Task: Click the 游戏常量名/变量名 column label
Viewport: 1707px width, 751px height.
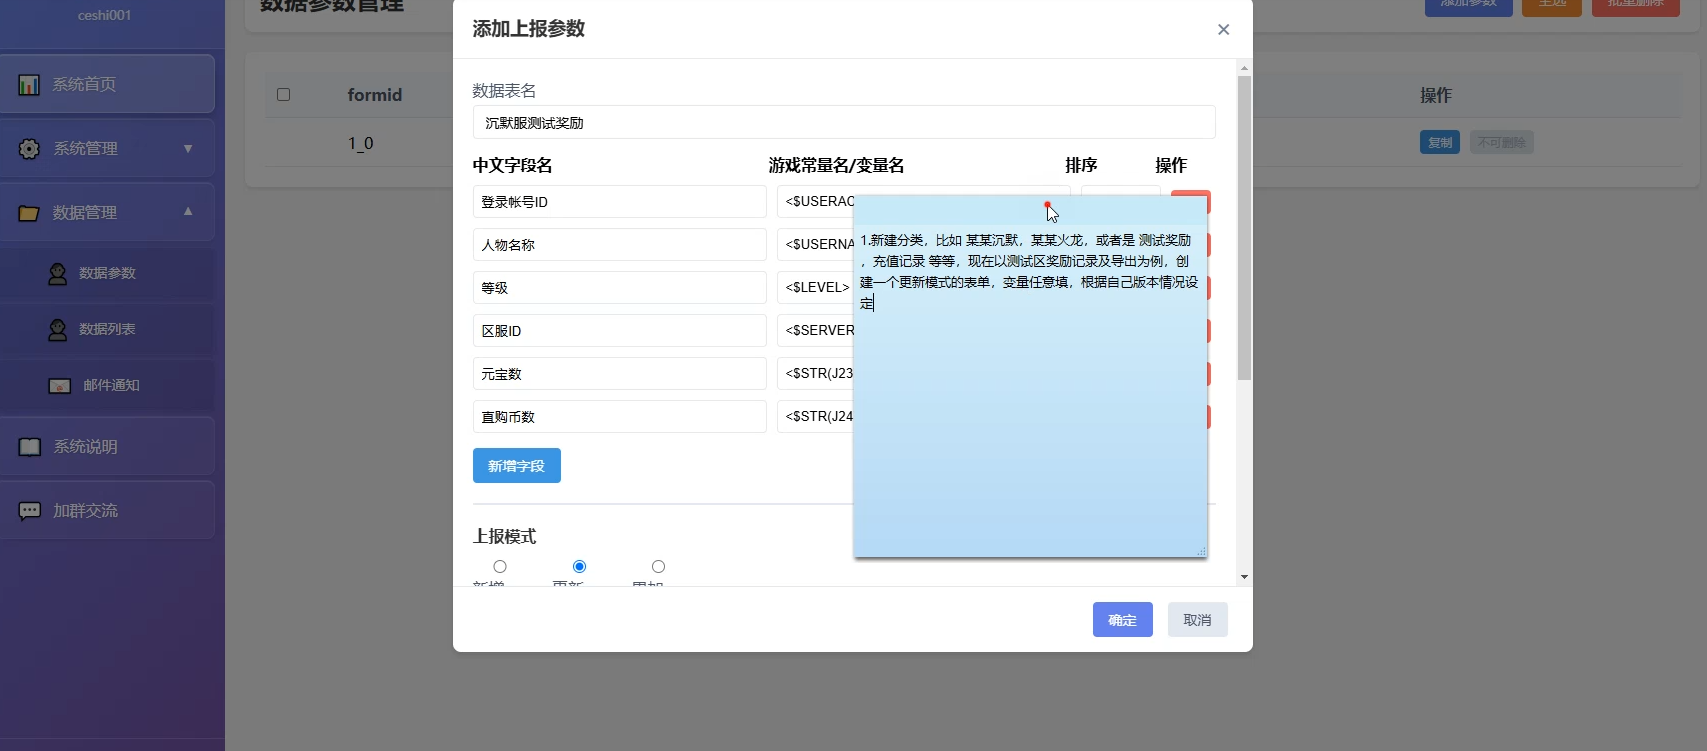Action: pyautogui.click(x=837, y=166)
